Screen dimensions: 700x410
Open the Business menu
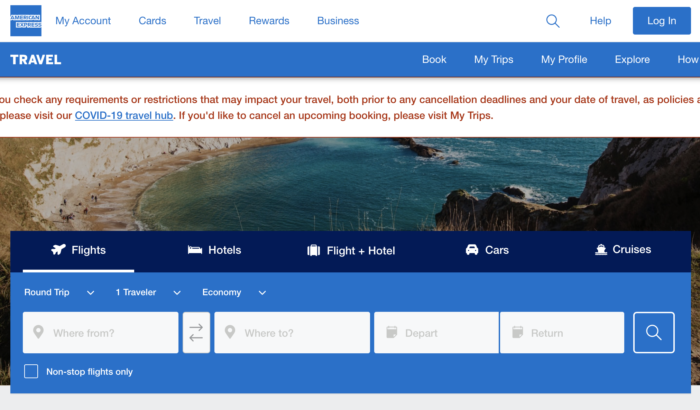pyautogui.click(x=338, y=21)
